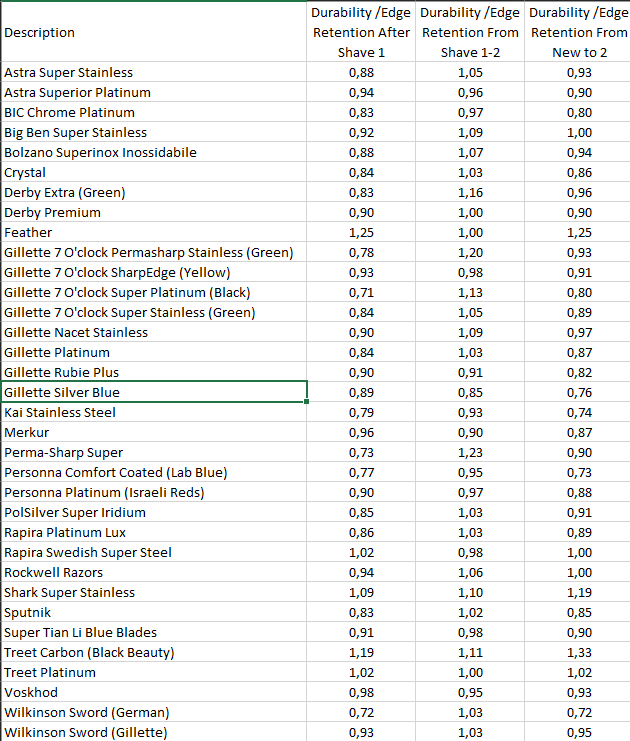The height and width of the screenshot is (741, 630).
Task: Select Treet Carbon's 1,33 New to 2 value
Action: 578,653
